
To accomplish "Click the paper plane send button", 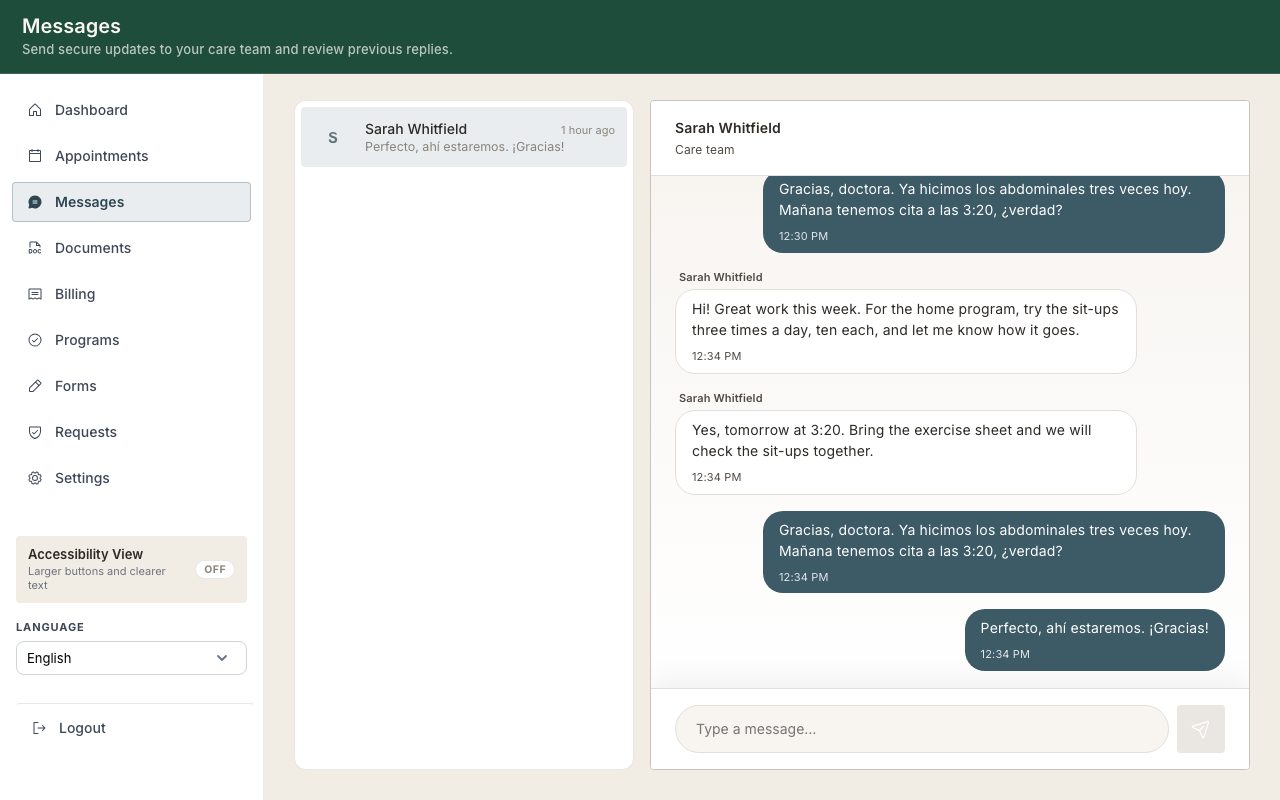I will pos(1201,729).
